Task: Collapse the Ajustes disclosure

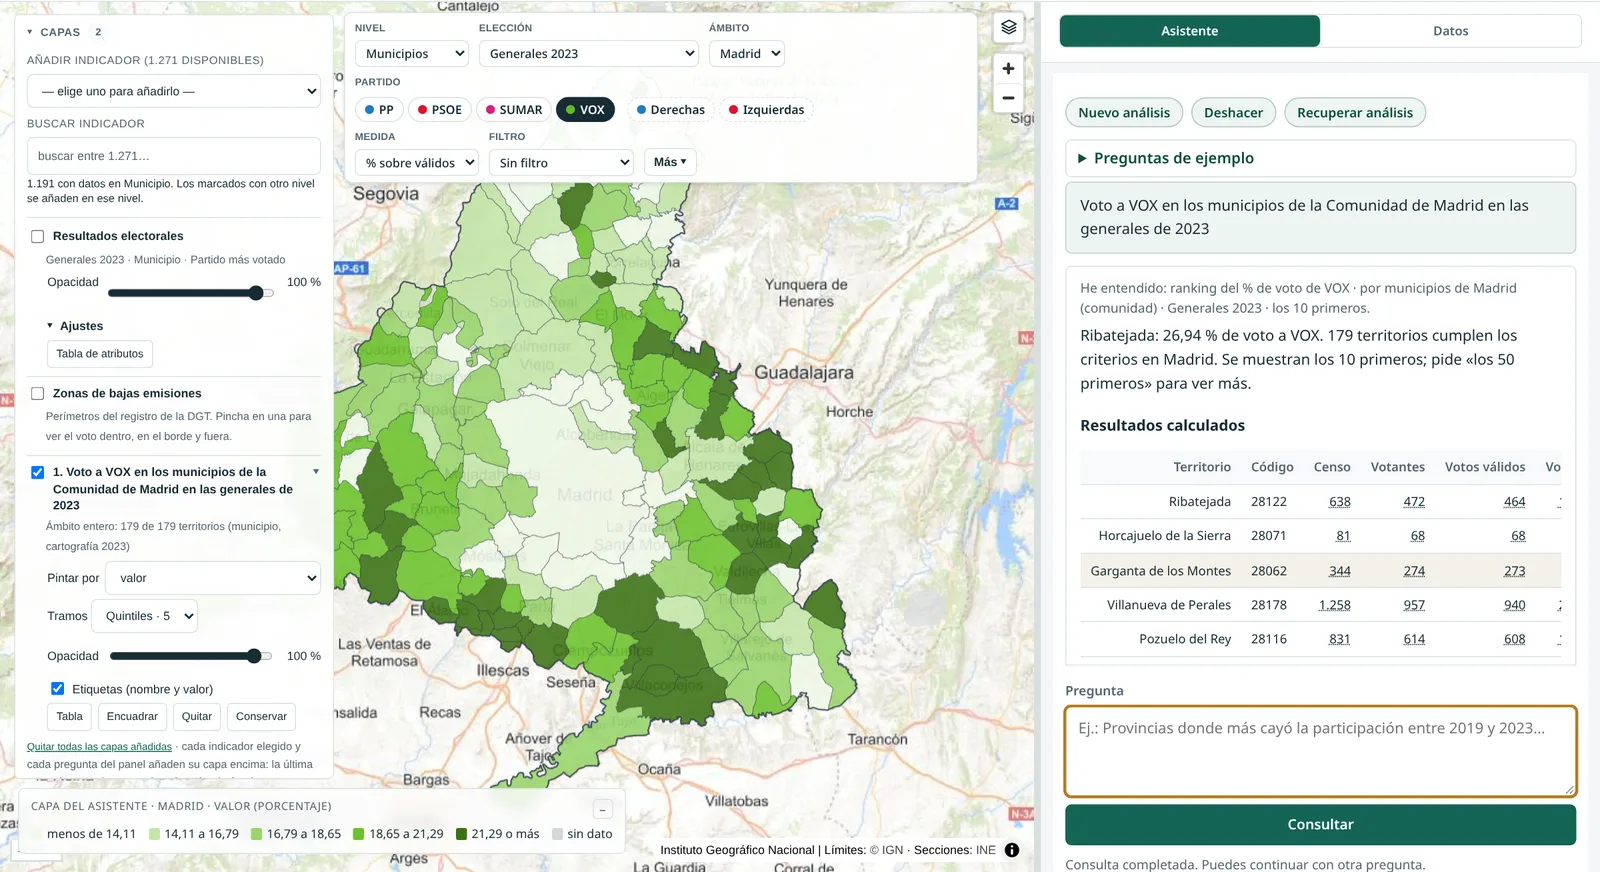Action: (75, 326)
